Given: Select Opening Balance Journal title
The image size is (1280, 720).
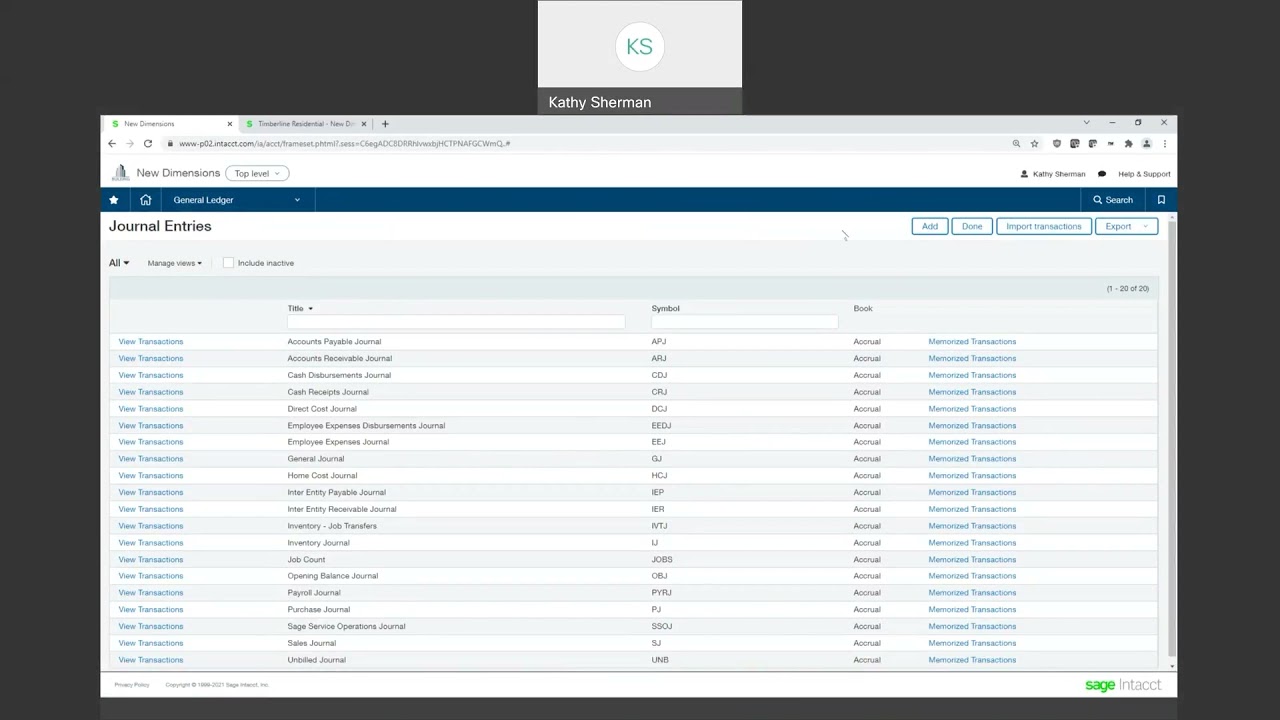Looking at the screenshot, I should [333, 576].
